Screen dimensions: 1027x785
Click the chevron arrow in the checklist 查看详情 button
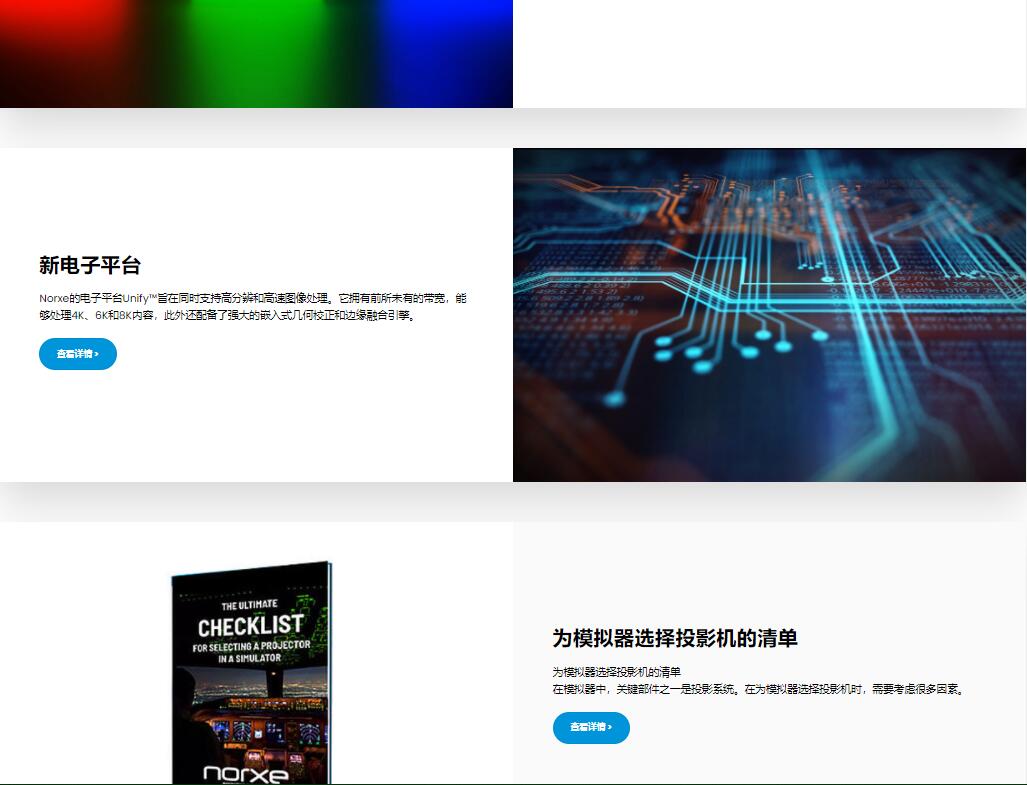tap(610, 727)
